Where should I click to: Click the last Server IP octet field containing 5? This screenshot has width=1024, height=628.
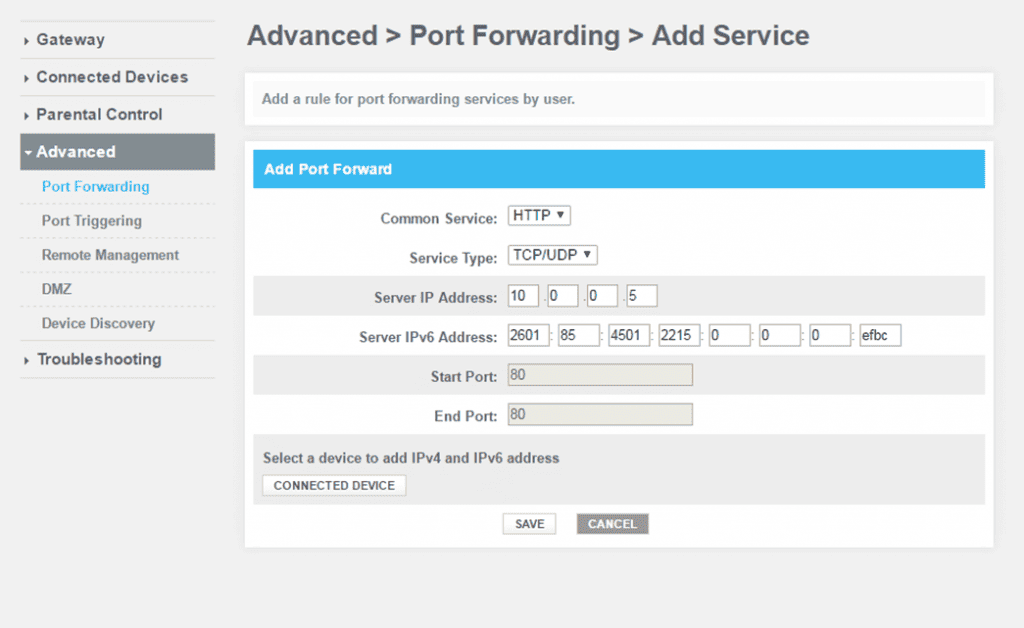click(x=642, y=296)
